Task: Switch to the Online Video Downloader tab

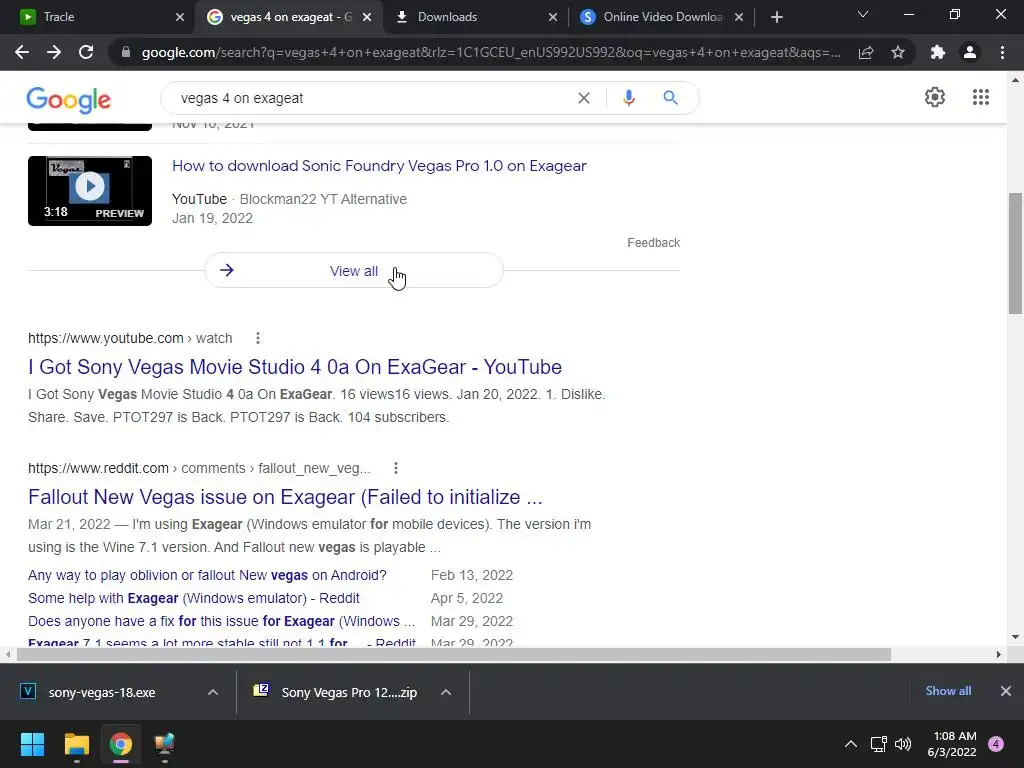Action: tap(660, 17)
